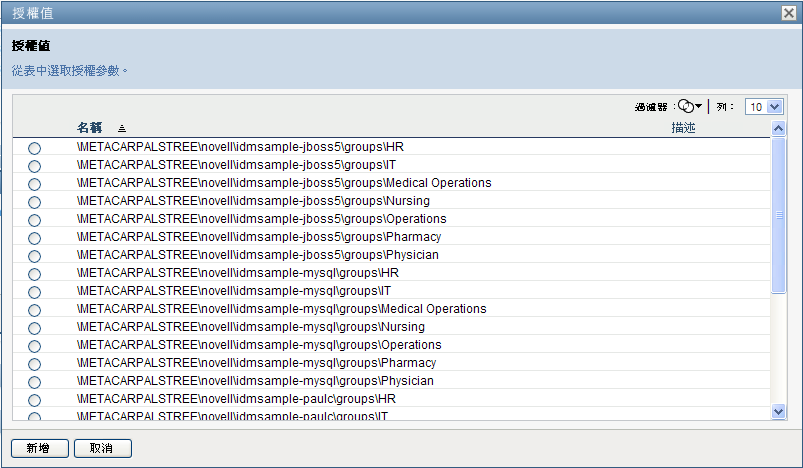803x468 pixels.
Task: Choose jboss5\groups\Medical Operations radio button
Action: click(34, 184)
